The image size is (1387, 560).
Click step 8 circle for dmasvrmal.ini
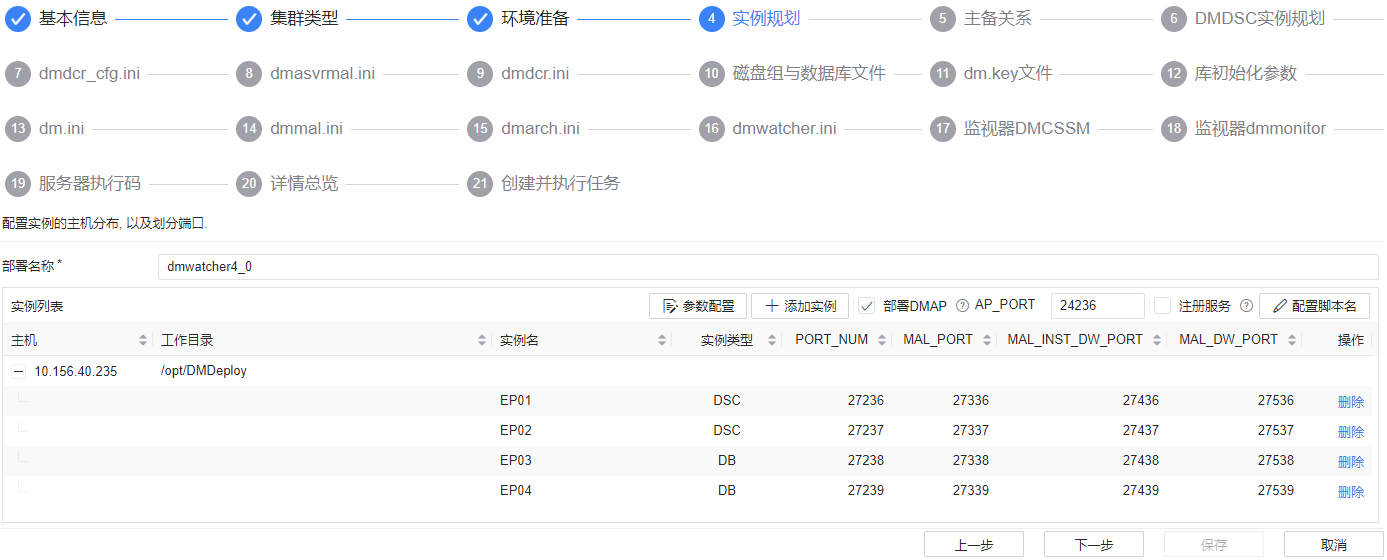click(x=248, y=74)
